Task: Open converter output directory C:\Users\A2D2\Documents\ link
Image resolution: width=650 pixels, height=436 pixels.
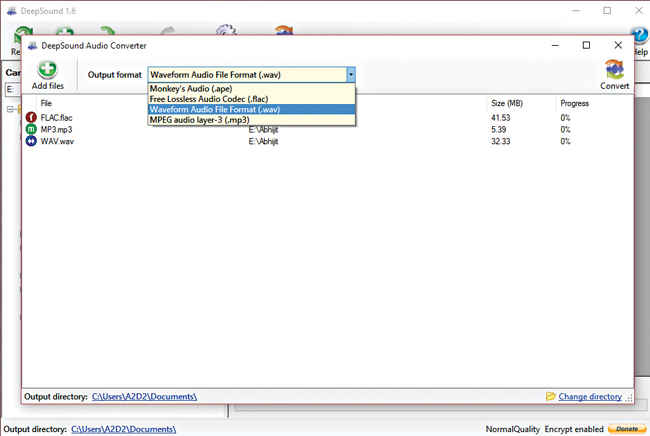Action: [144, 397]
